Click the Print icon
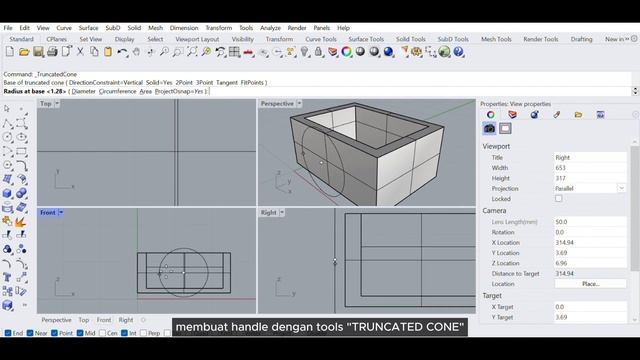 (52, 52)
